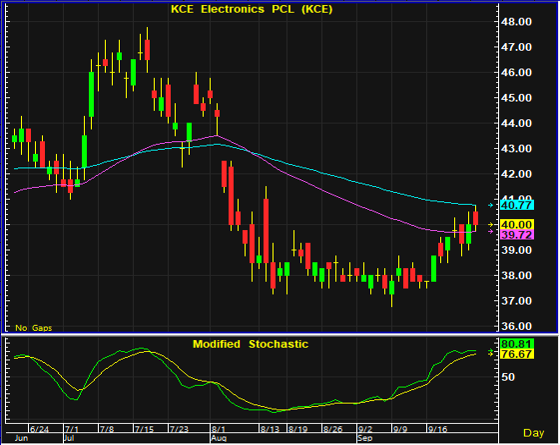Click the 8/19 date marker
The image size is (560, 445).
tap(298, 429)
